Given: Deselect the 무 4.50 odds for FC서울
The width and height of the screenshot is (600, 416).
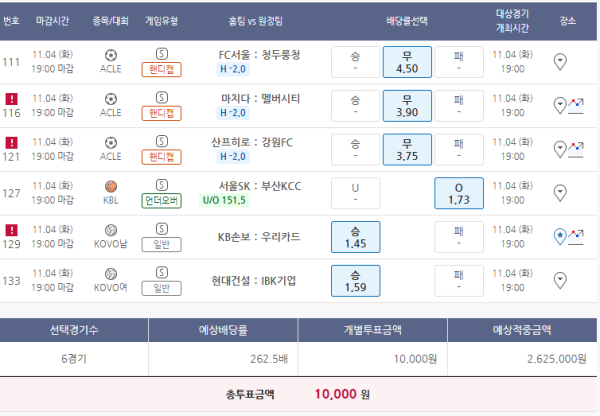Looking at the screenshot, I should pyautogui.click(x=407, y=62).
